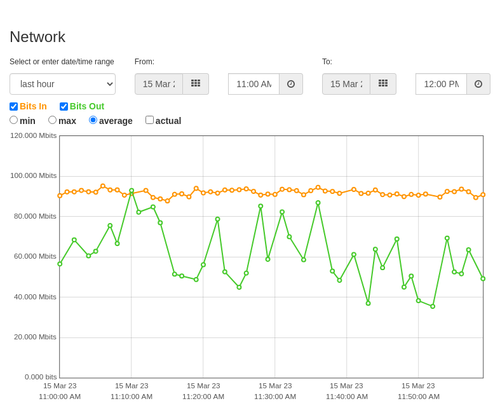The height and width of the screenshot is (403, 500).
Task: Click the 11:20:00 AM time axis label
Action: [x=203, y=397]
